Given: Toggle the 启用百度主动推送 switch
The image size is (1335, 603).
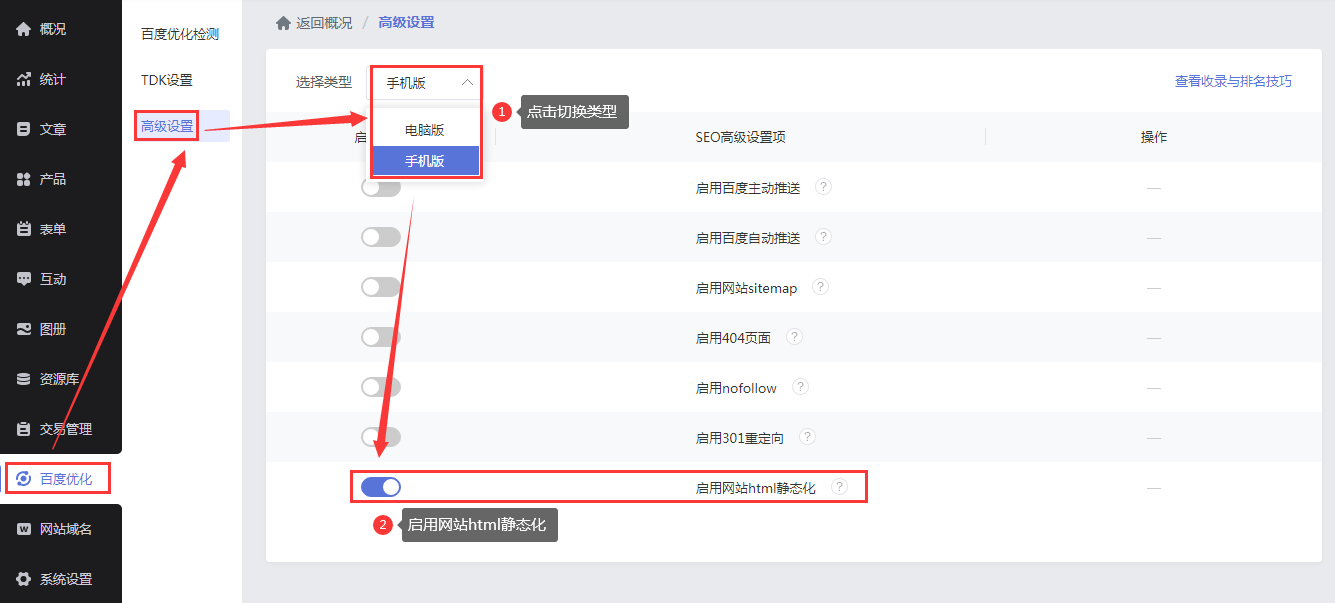Looking at the screenshot, I should (381, 187).
